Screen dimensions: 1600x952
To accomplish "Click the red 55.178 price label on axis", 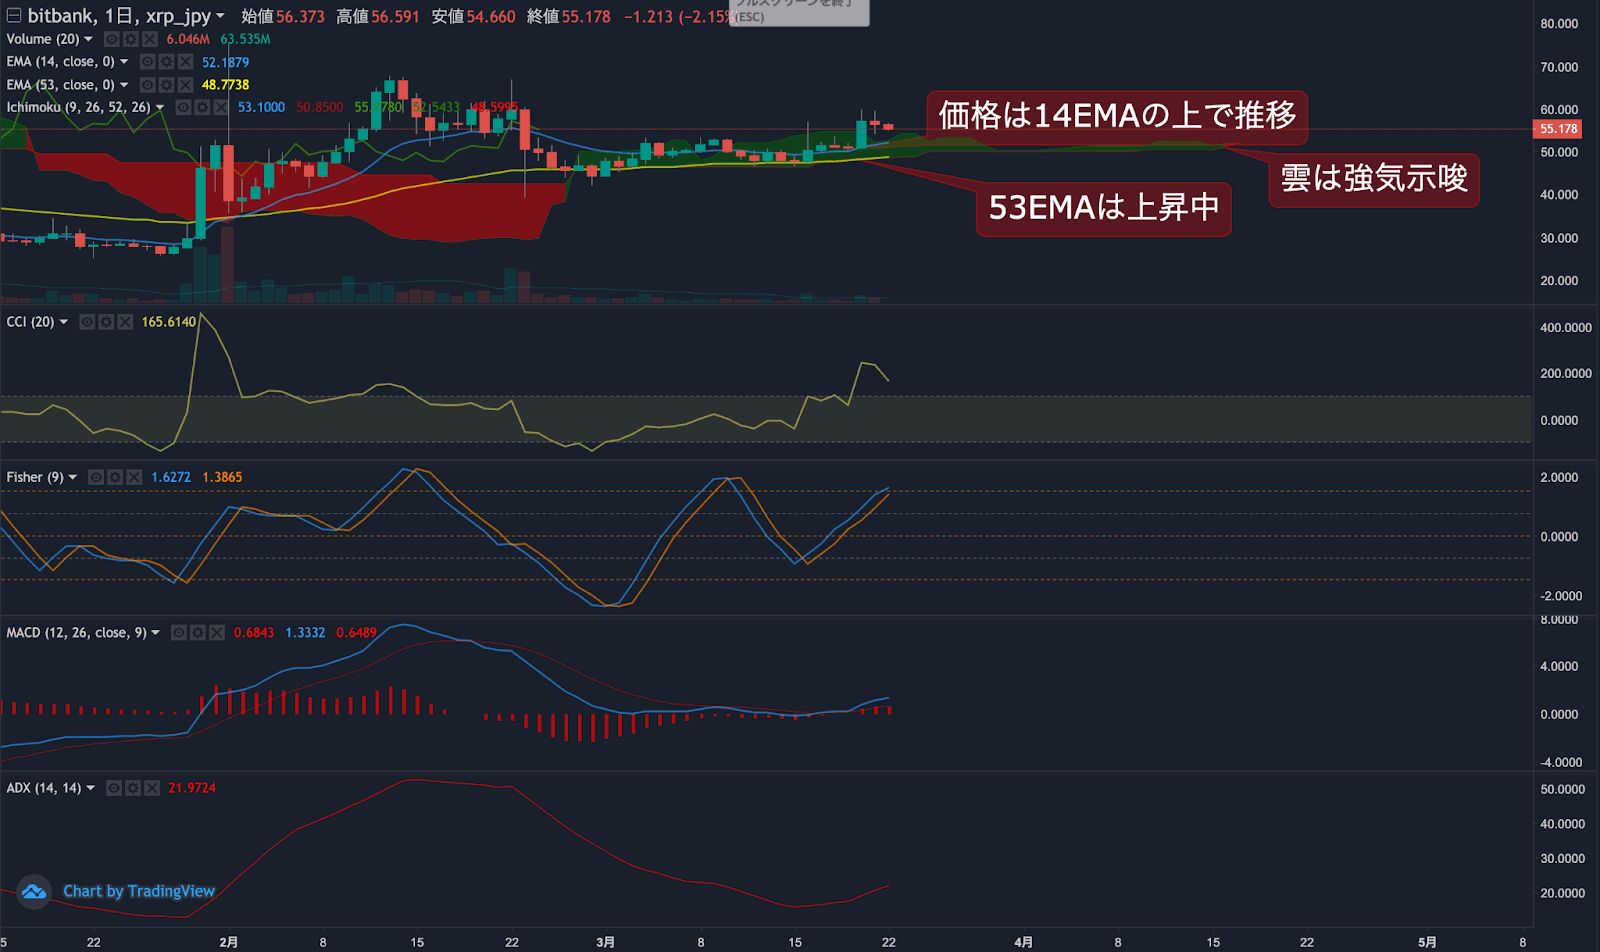I will [1557, 128].
